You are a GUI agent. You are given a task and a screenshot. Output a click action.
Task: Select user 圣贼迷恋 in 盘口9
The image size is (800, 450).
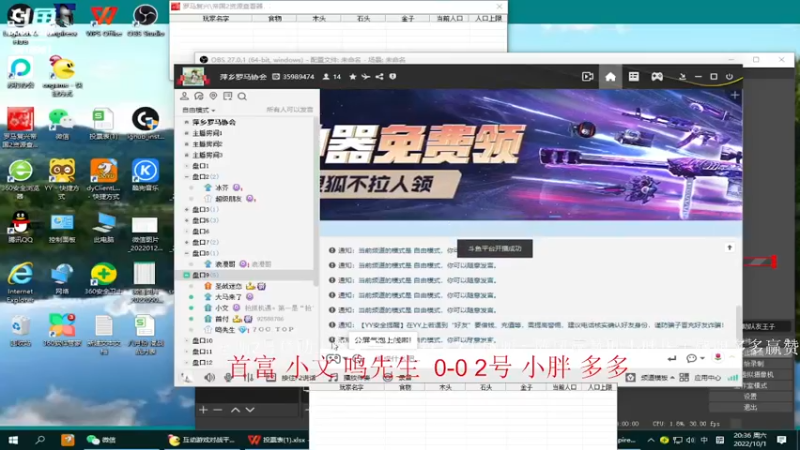(228, 286)
